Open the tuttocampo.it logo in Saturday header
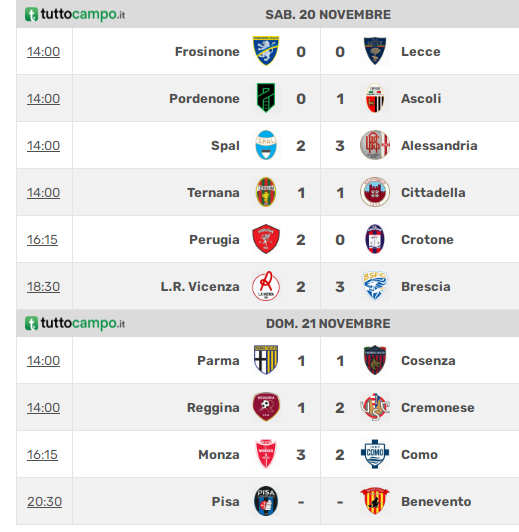The height and width of the screenshot is (532, 519). click(75, 14)
